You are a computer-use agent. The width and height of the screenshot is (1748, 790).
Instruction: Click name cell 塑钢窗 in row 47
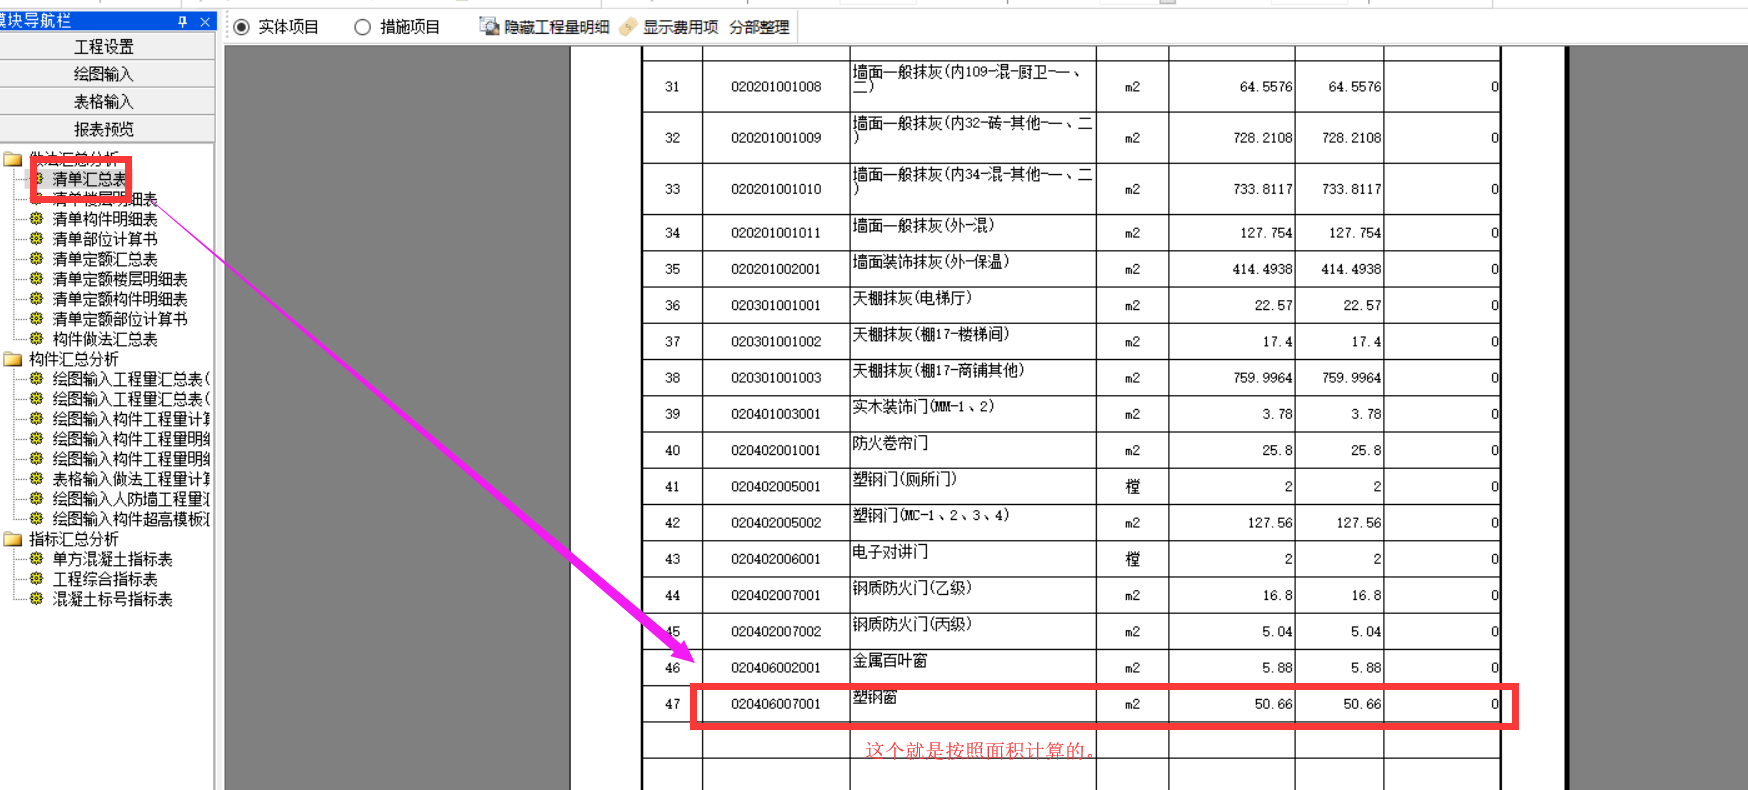[973, 704]
